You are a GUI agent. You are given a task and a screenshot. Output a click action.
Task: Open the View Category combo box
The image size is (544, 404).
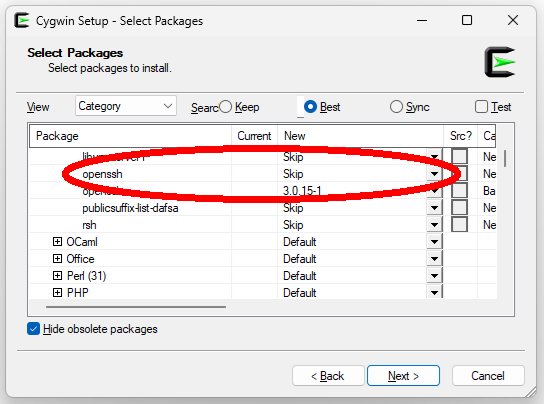126,106
